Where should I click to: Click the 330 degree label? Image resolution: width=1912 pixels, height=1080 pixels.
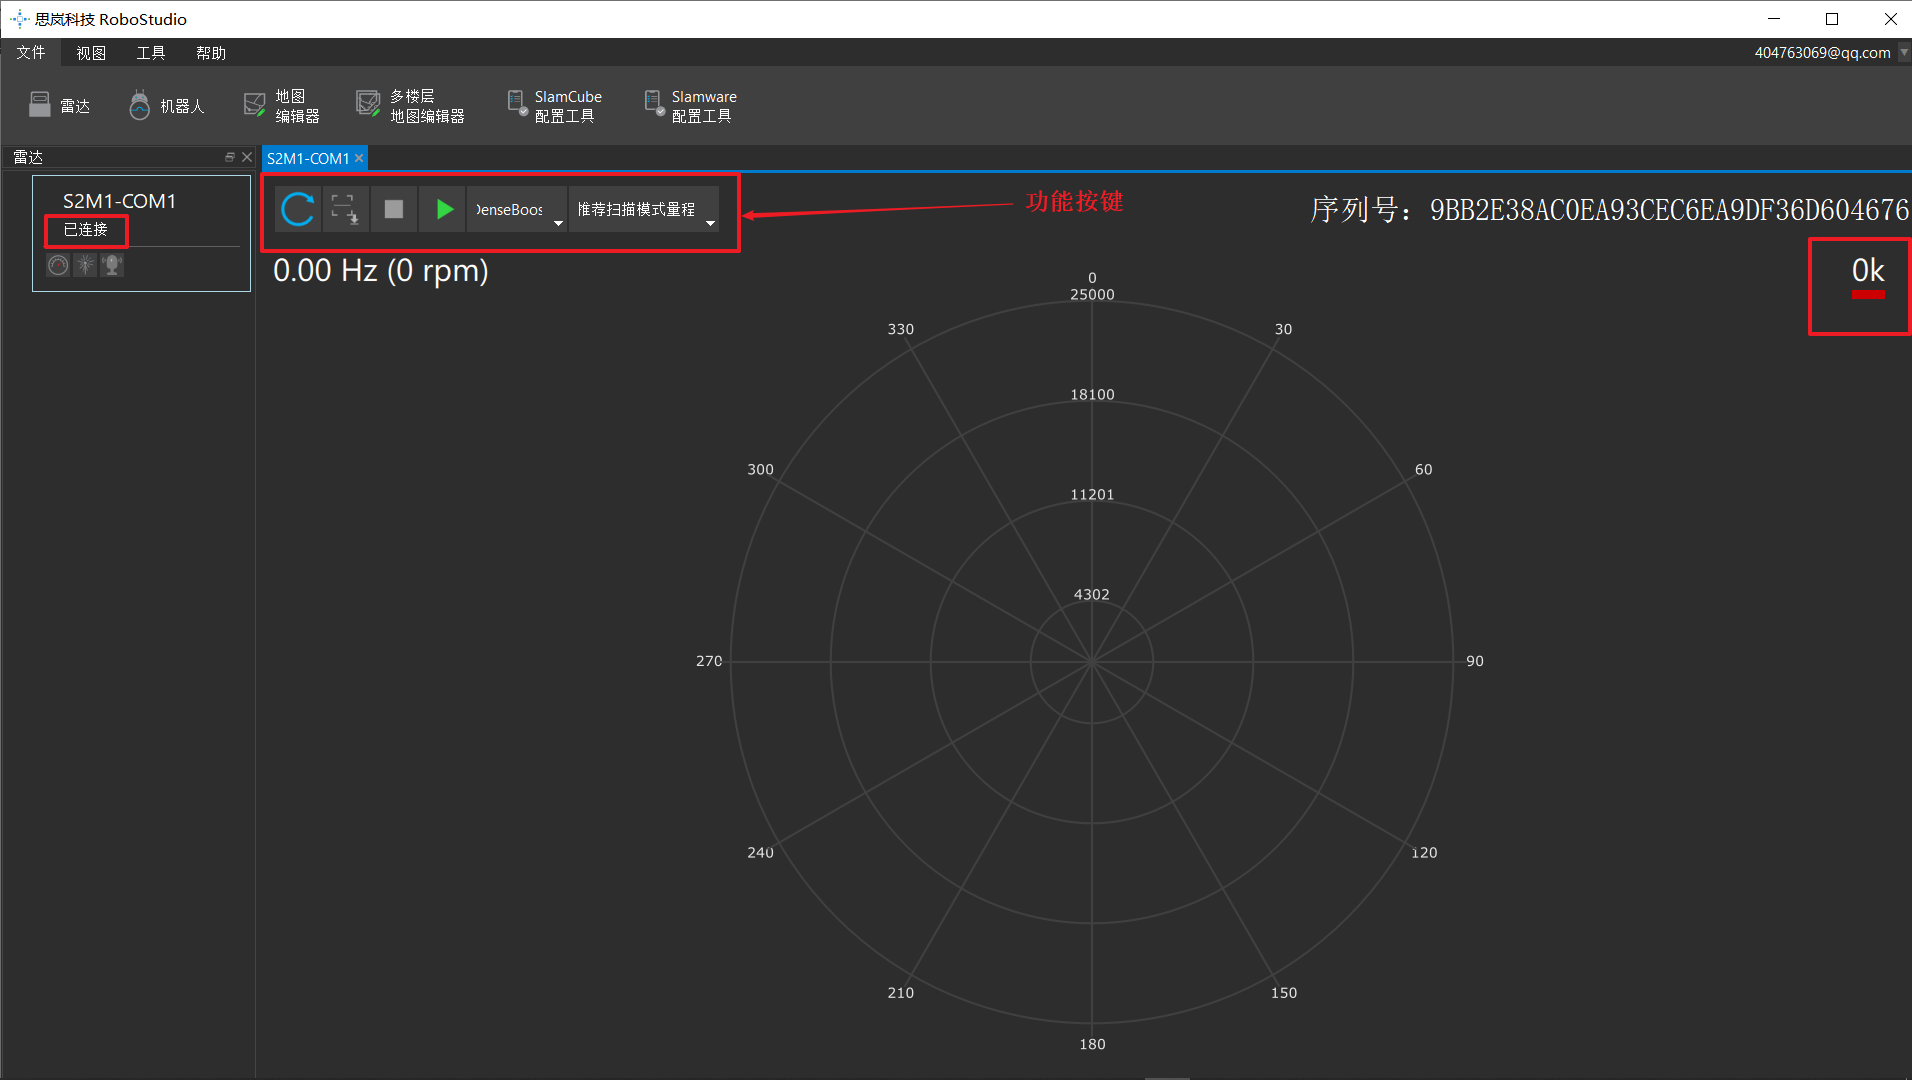tap(901, 329)
